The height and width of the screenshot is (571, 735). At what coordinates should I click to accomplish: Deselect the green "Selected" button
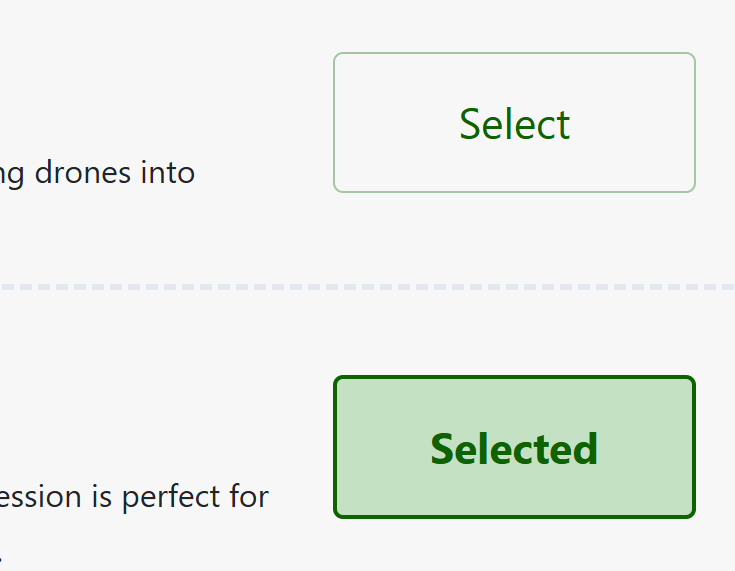coord(514,448)
